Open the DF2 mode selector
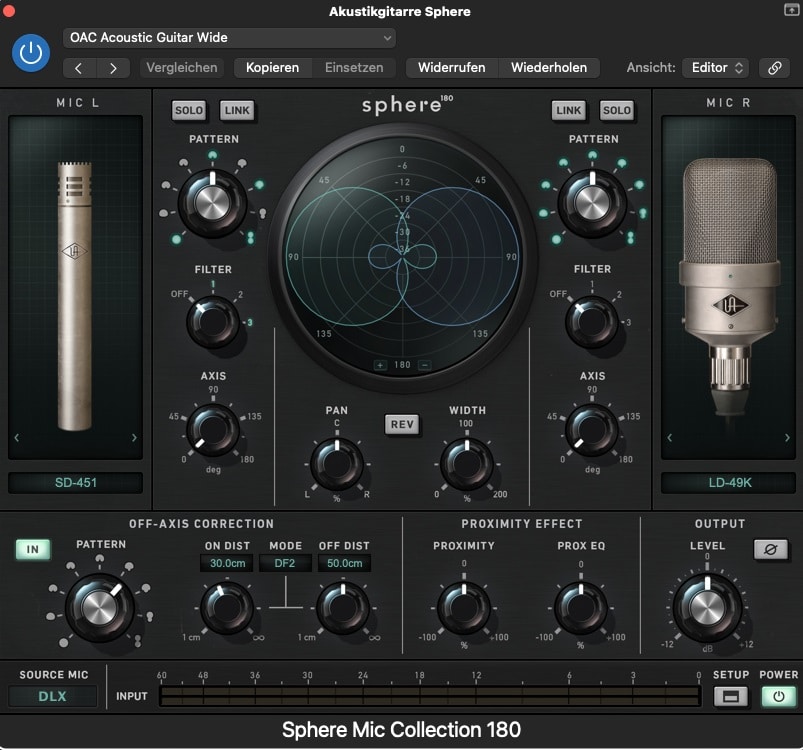Screen dimensions: 803x750 285,563
